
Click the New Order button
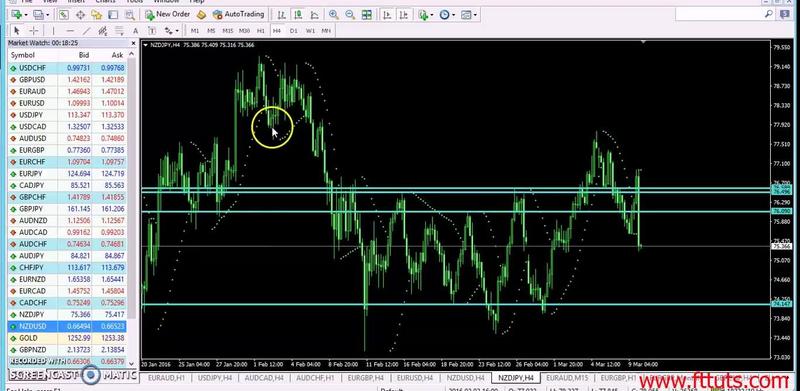[167, 15]
